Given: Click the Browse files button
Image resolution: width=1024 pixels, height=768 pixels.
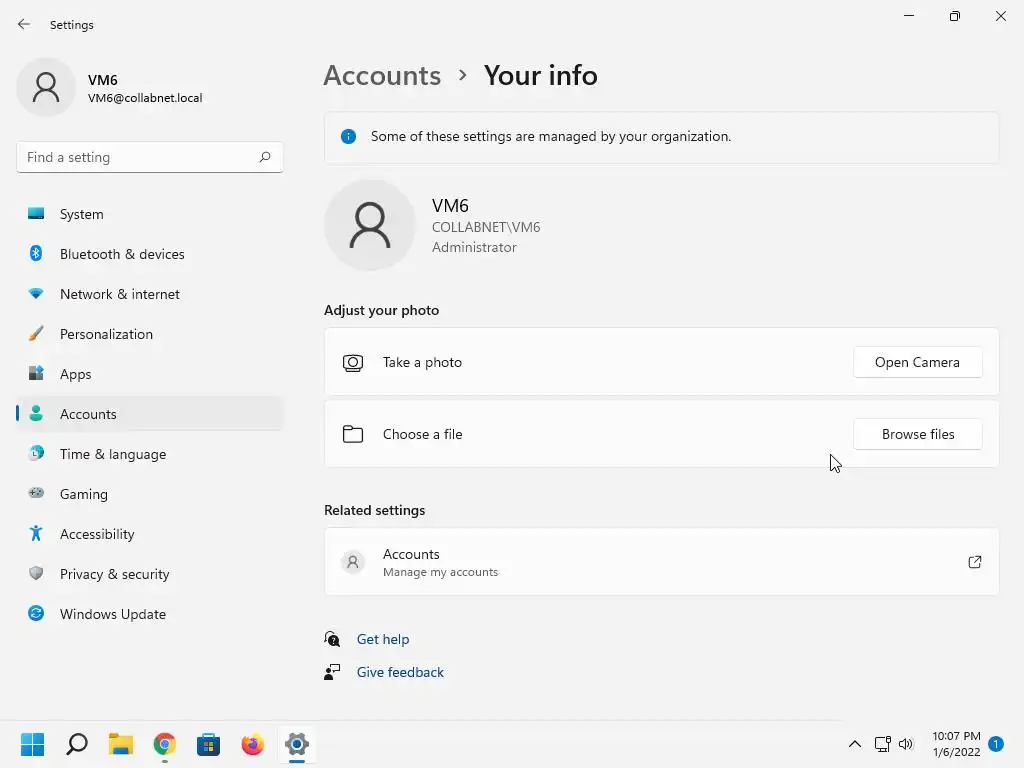Looking at the screenshot, I should tap(917, 434).
